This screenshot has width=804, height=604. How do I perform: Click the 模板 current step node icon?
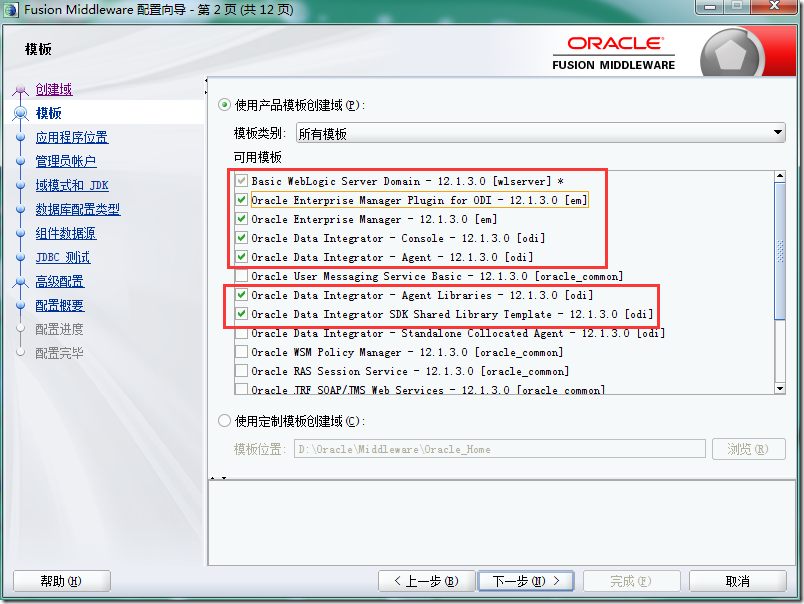click(21, 113)
